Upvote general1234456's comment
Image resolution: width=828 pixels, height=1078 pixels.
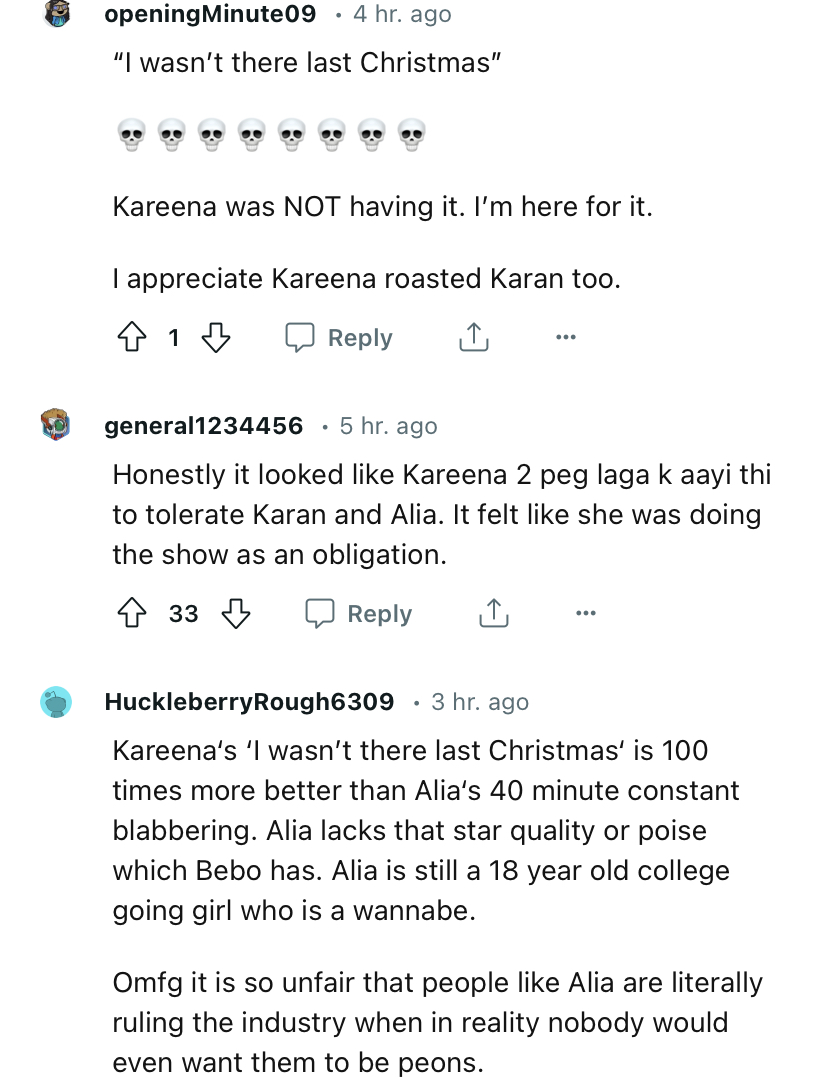131,613
